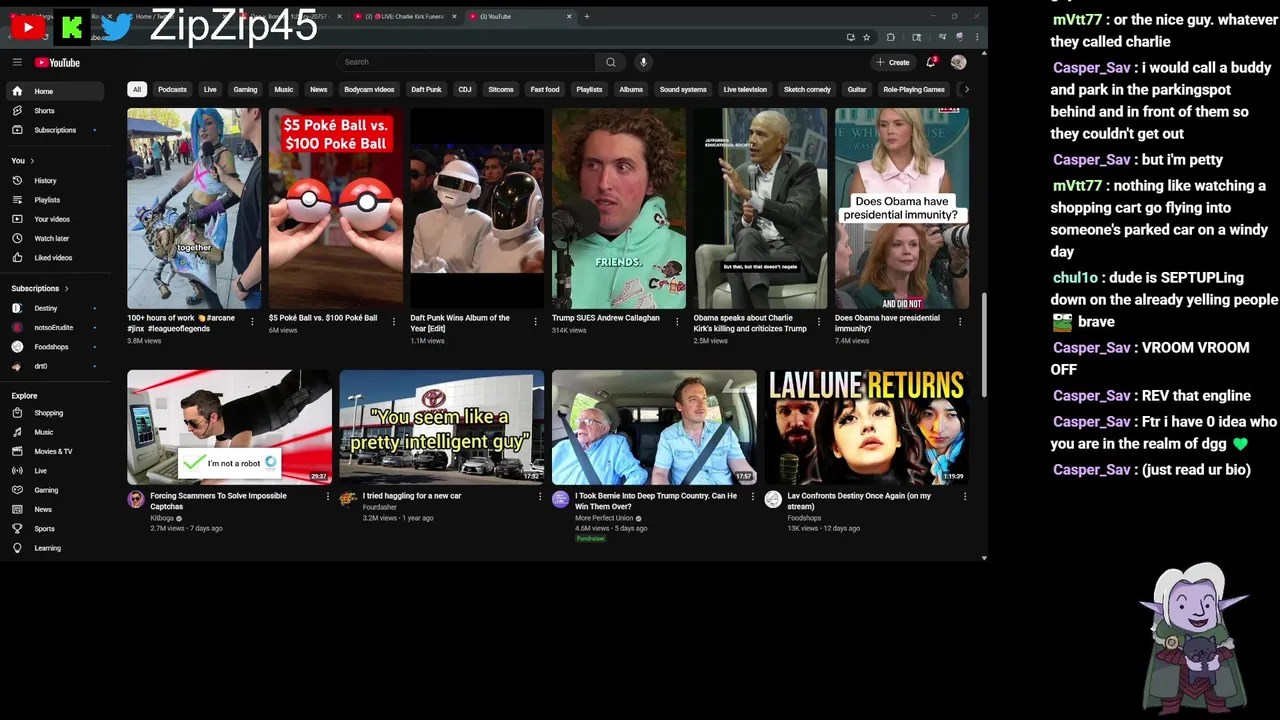Click the Create button
1280x720 pixels.
coord(893,62)
